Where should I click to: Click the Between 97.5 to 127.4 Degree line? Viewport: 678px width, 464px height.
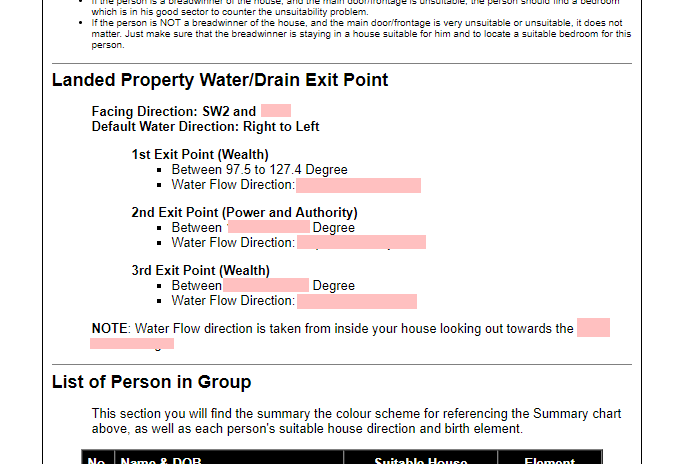[259, 170]
